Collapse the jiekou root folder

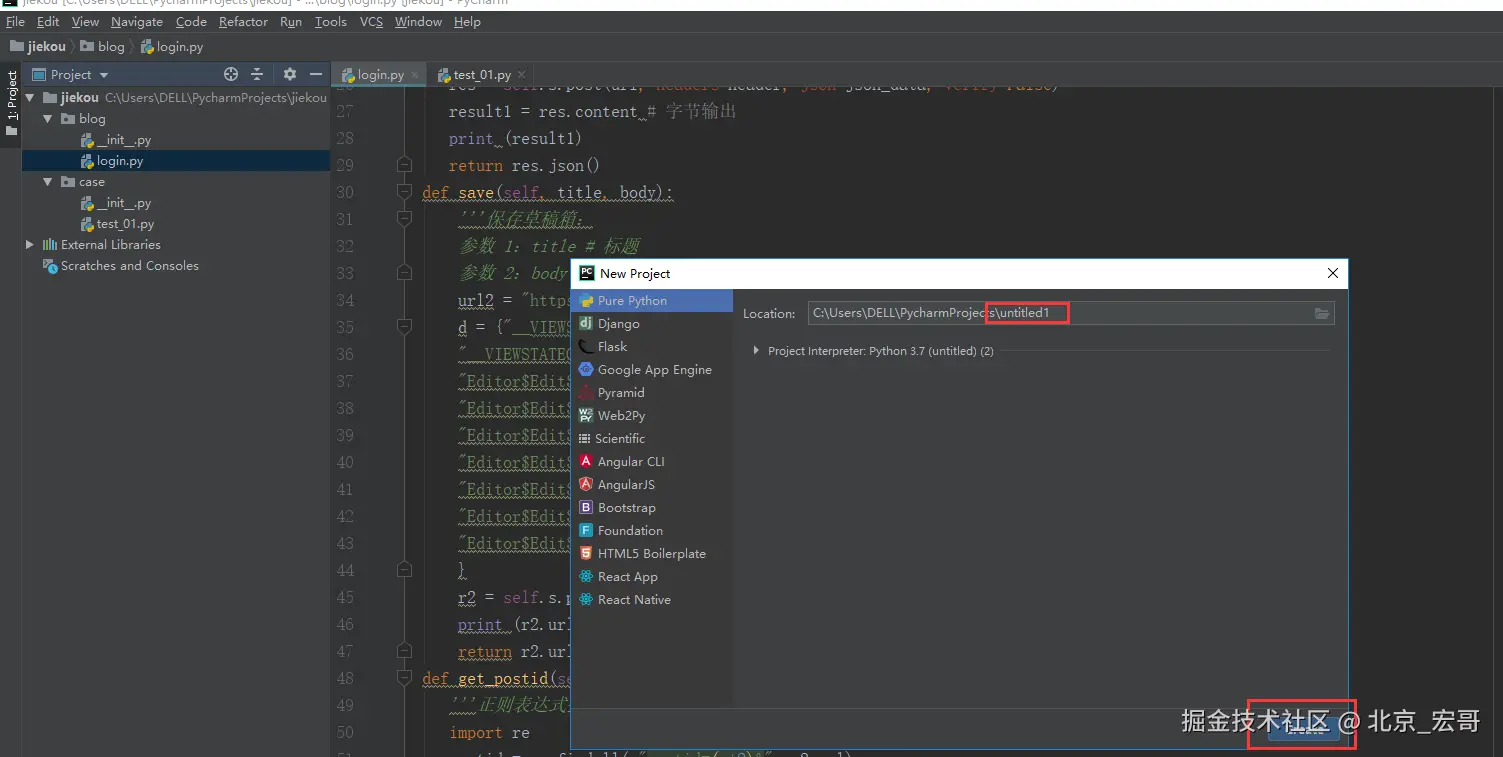30,98
